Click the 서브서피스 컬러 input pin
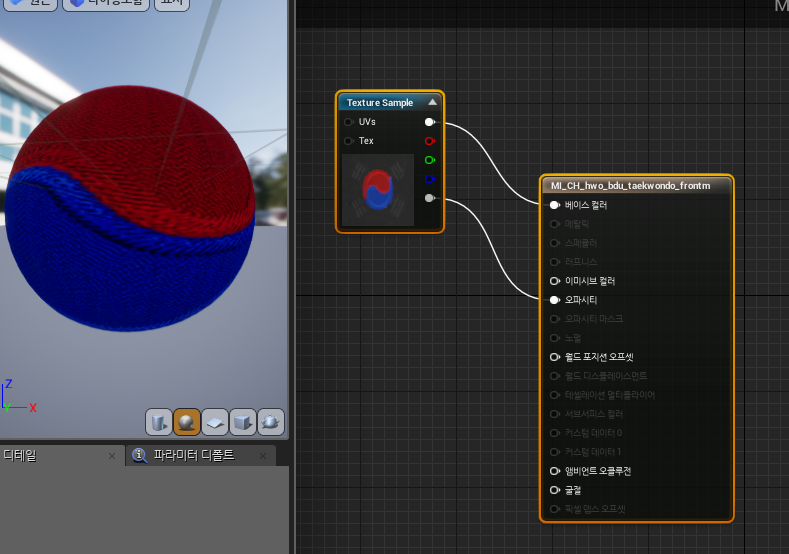The image size is (789, 554). [555, 414]
